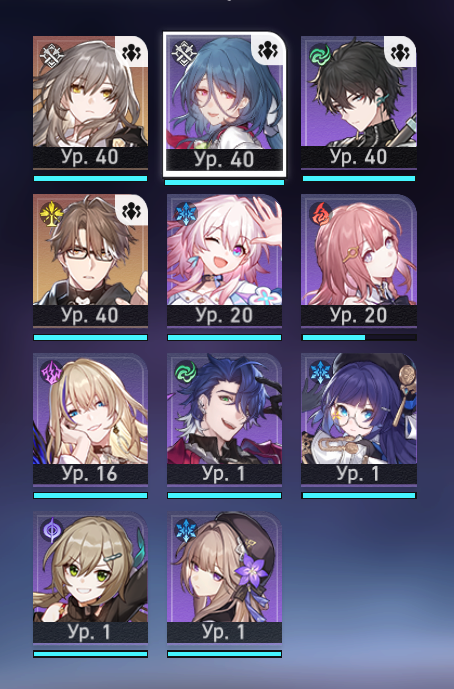Click the Wind element icon on the Sampo card
The height and width of the screenshot is (689, 454).
click(x=185, y=372)
